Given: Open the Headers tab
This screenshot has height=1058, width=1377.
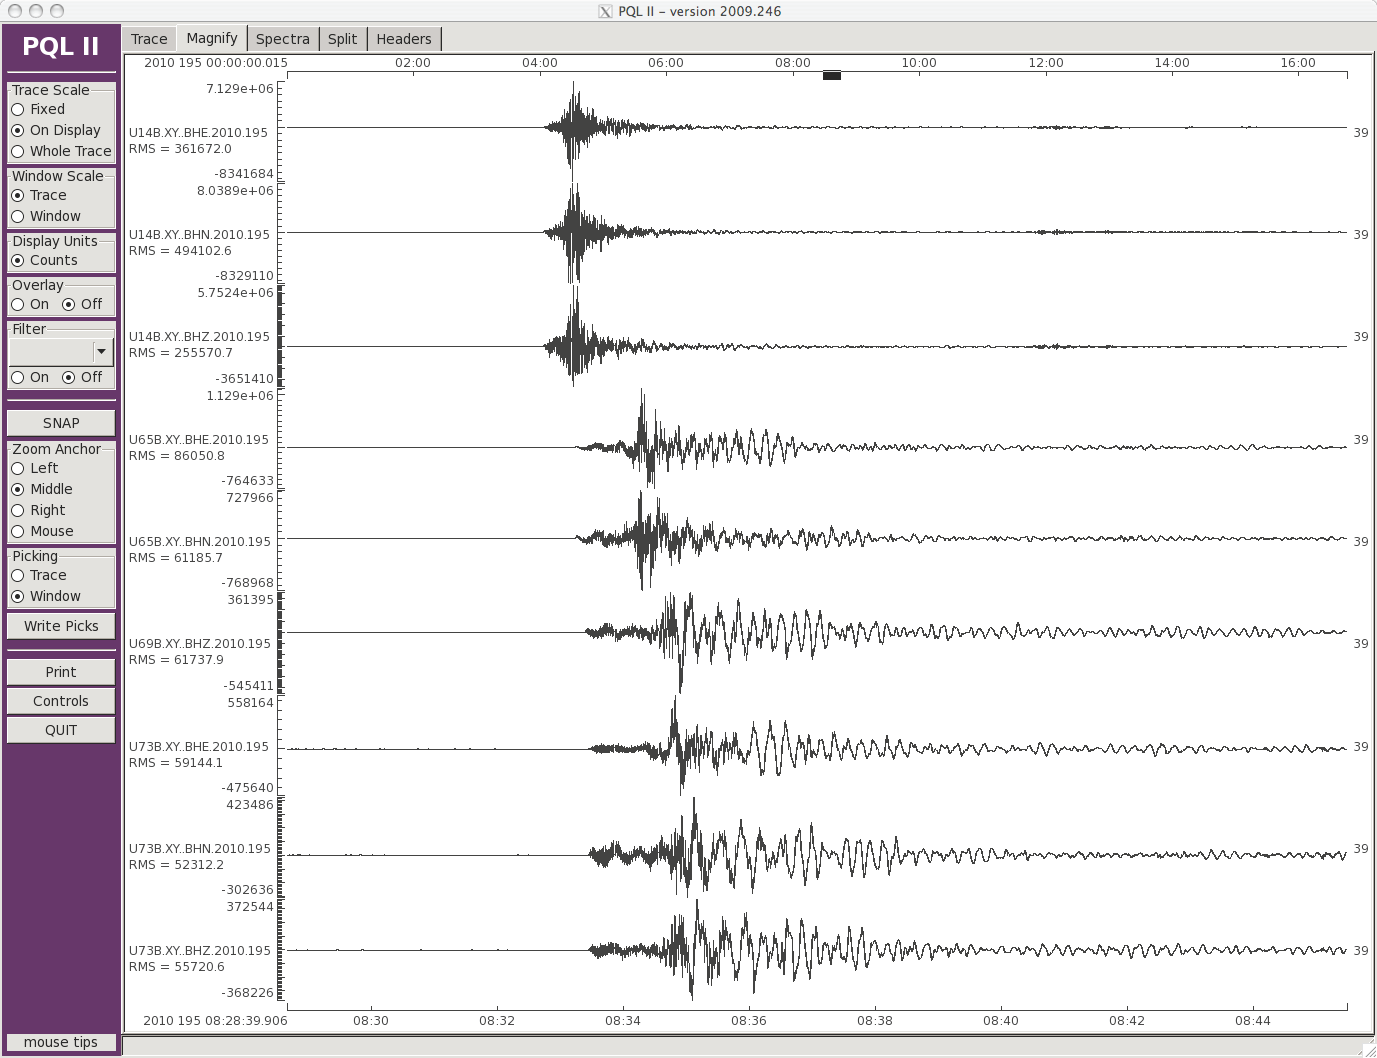Looking at the screenshot, I should pos(403,39).
